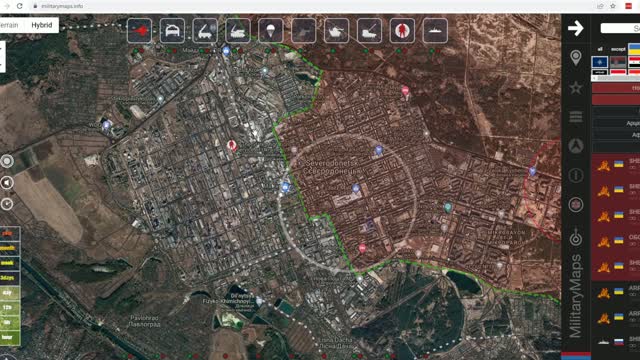
Task: Reload the page in the browser
Action: point(19,6)
